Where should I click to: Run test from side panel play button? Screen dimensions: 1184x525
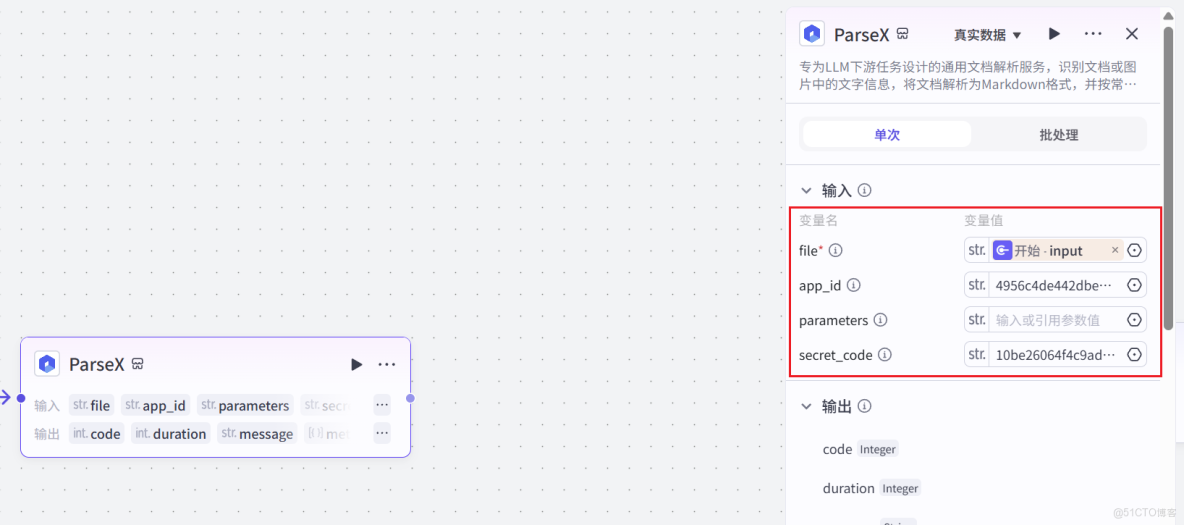(1055, 33)
